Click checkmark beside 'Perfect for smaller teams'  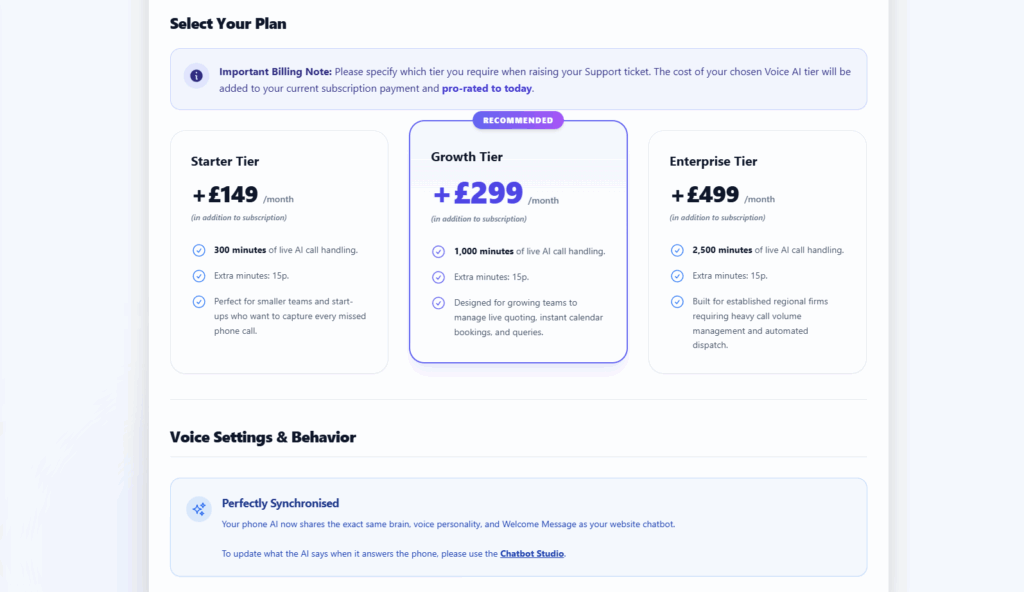[198, 301]
